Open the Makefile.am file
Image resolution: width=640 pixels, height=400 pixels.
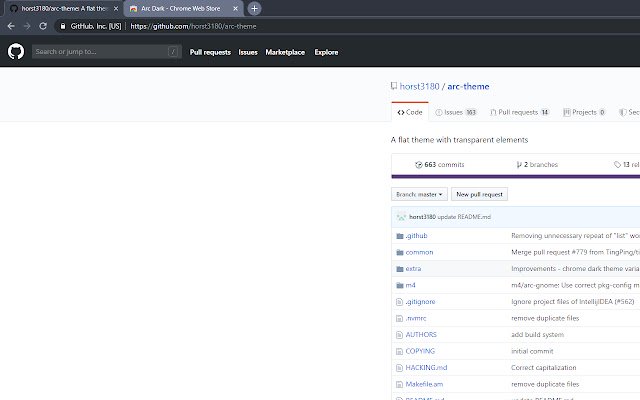click(424, 384)
